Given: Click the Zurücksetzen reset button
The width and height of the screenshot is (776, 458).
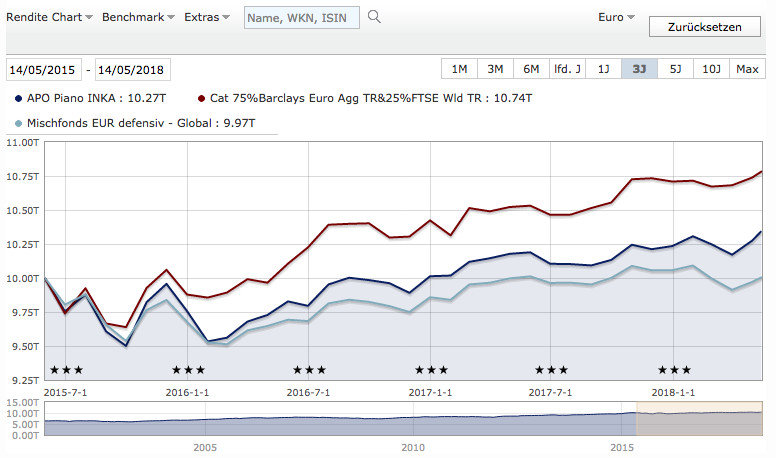Looking at the screenshot, I should tap(705, 27).
